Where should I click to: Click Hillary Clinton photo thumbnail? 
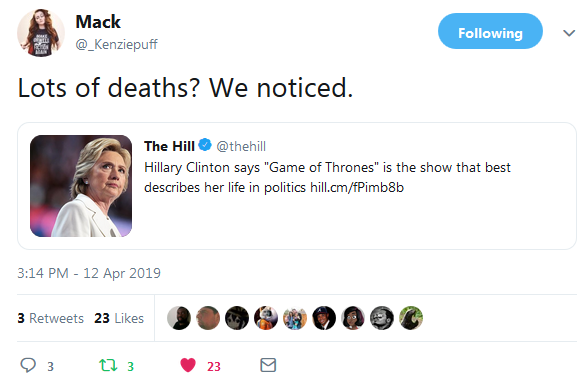point(81,186)
